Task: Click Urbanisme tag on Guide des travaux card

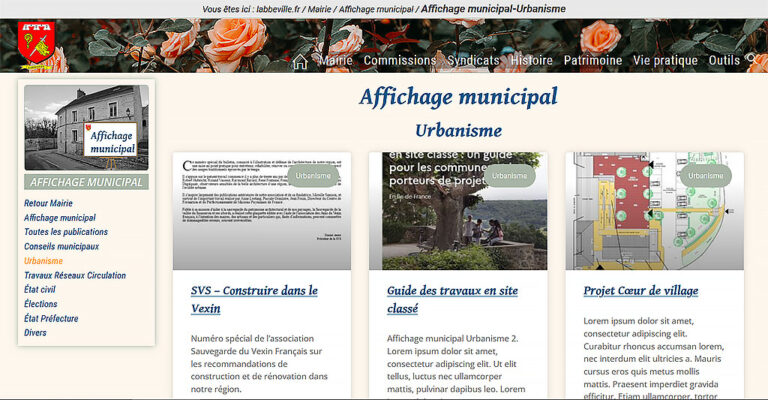Action: 509,176
